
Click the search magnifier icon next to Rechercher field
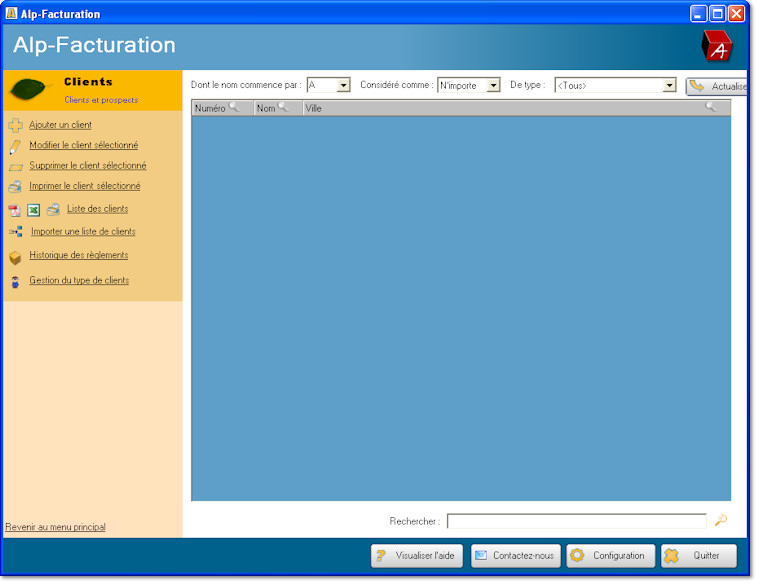[720, 521]
